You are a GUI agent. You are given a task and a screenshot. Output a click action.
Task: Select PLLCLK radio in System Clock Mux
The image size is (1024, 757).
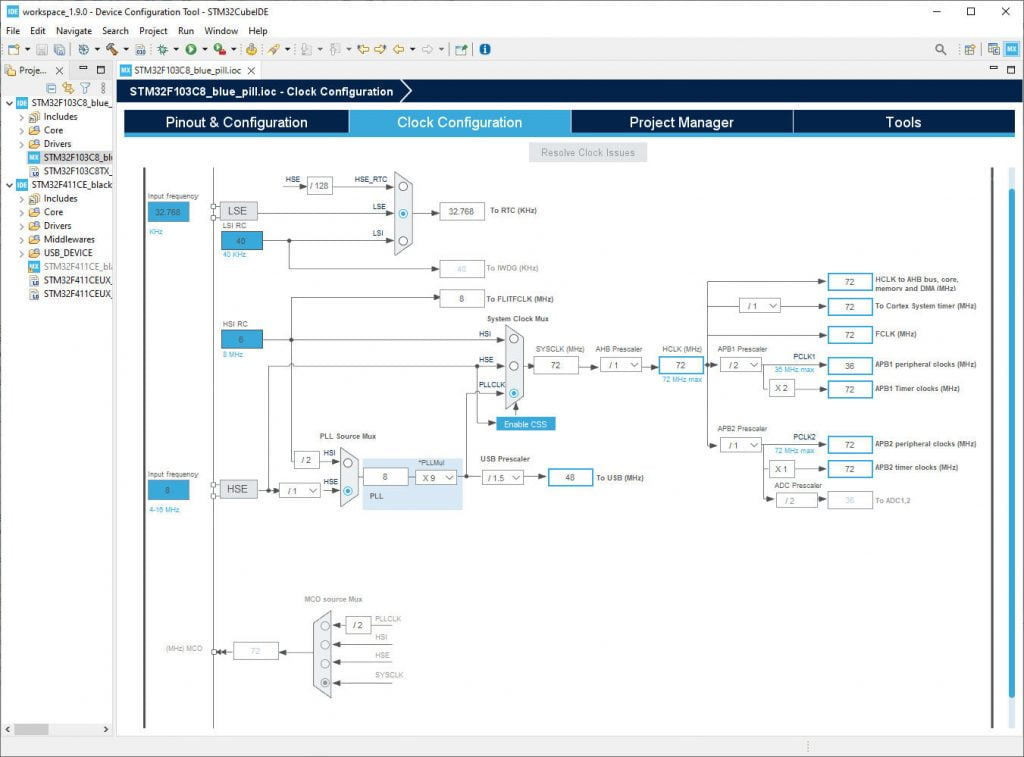(x=514, y=393)
